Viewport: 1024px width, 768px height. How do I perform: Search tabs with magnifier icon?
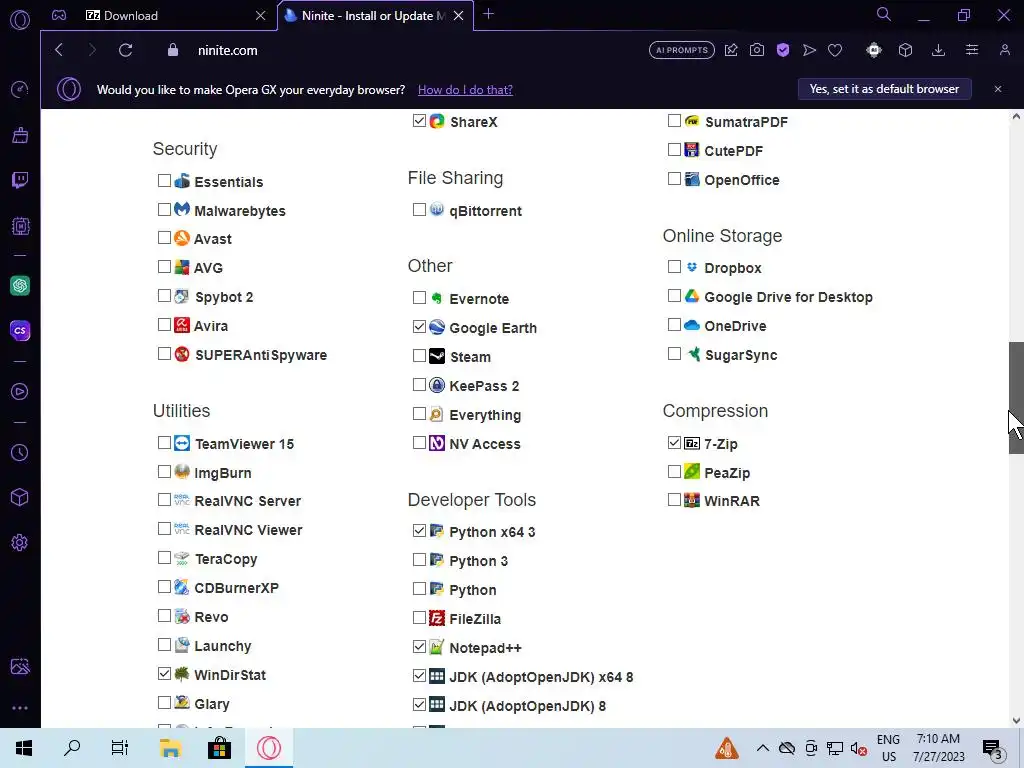point(884,14)
